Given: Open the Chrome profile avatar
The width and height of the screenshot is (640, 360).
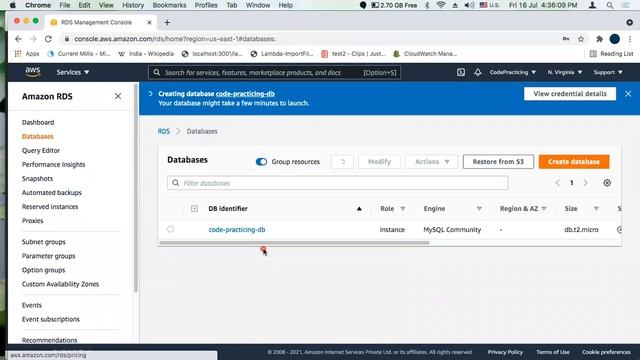Looking at the screenshot, I should coord(615,39).
